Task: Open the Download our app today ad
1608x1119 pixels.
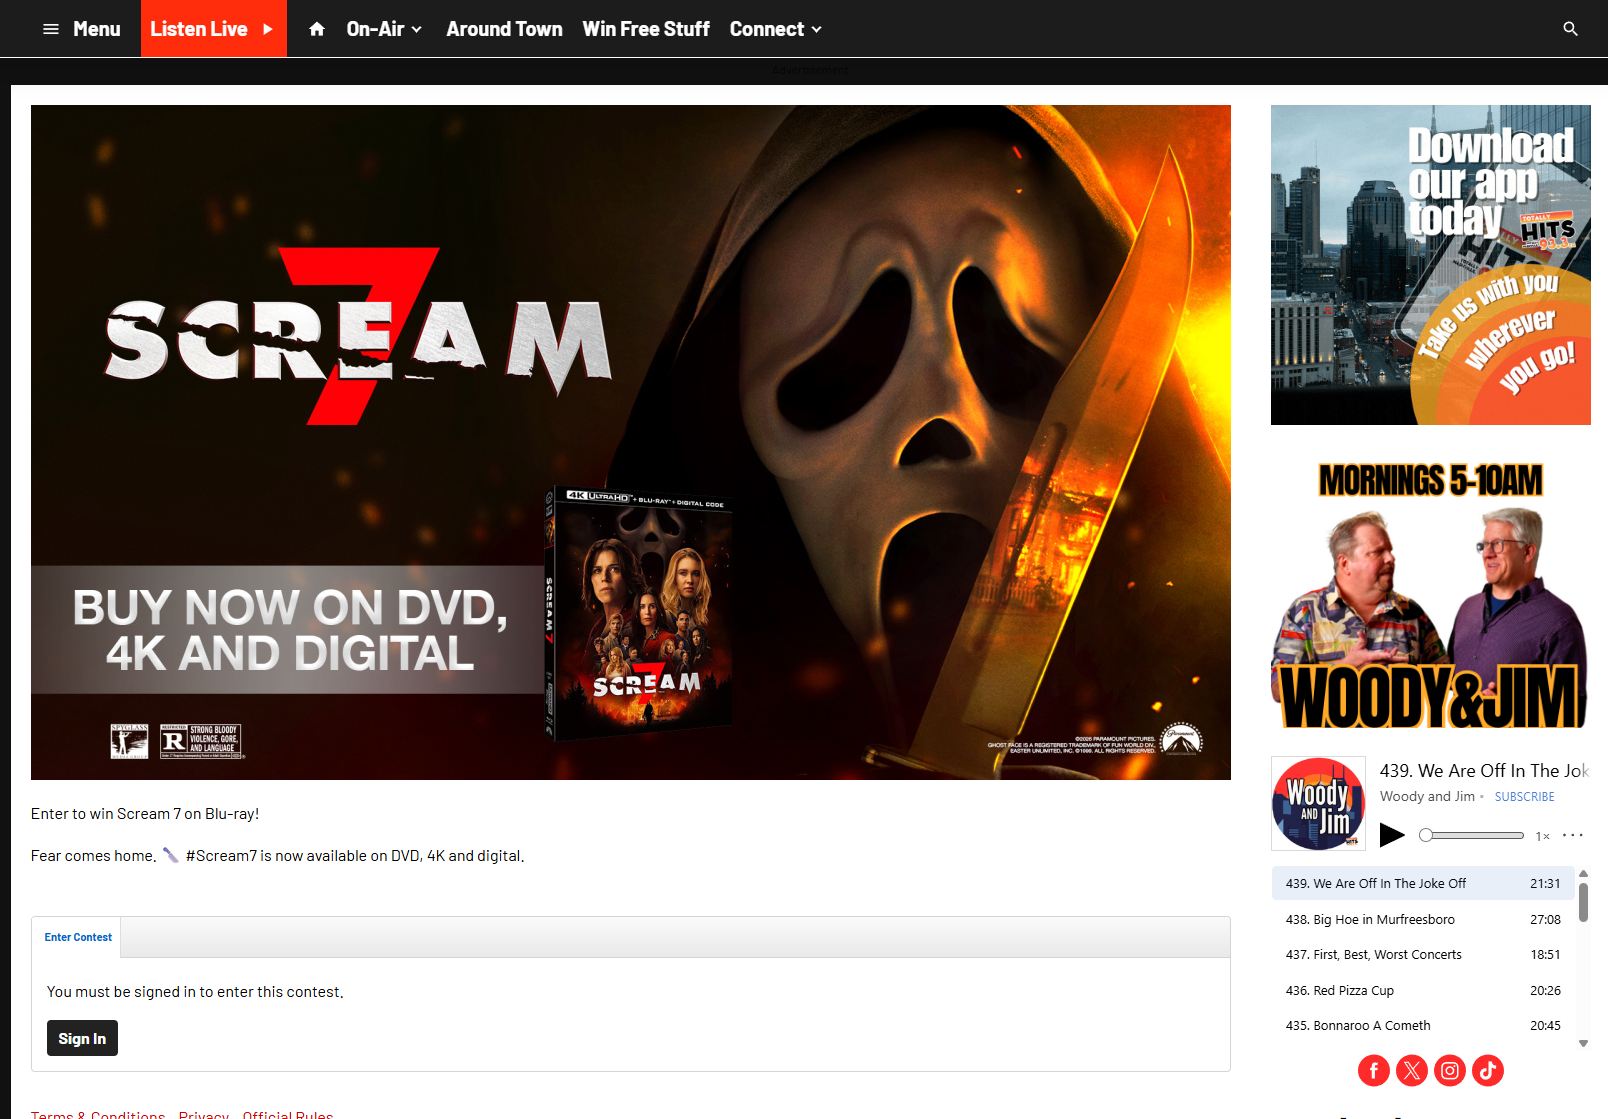Action: tap(1431, 265)
